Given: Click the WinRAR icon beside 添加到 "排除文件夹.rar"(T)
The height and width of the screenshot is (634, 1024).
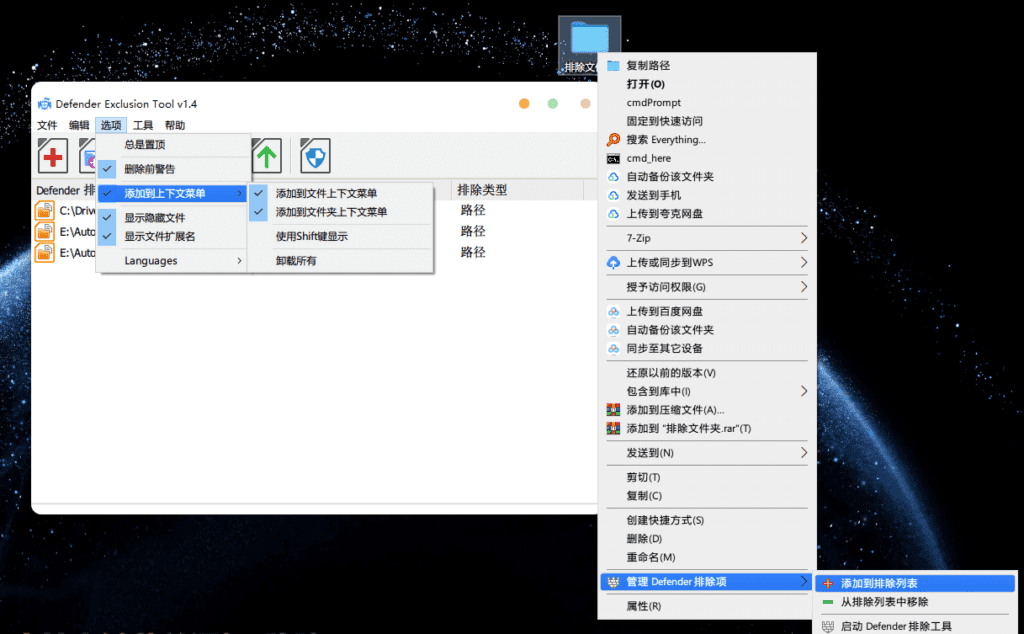Looking at the screenshot, I should click(613, 428).
